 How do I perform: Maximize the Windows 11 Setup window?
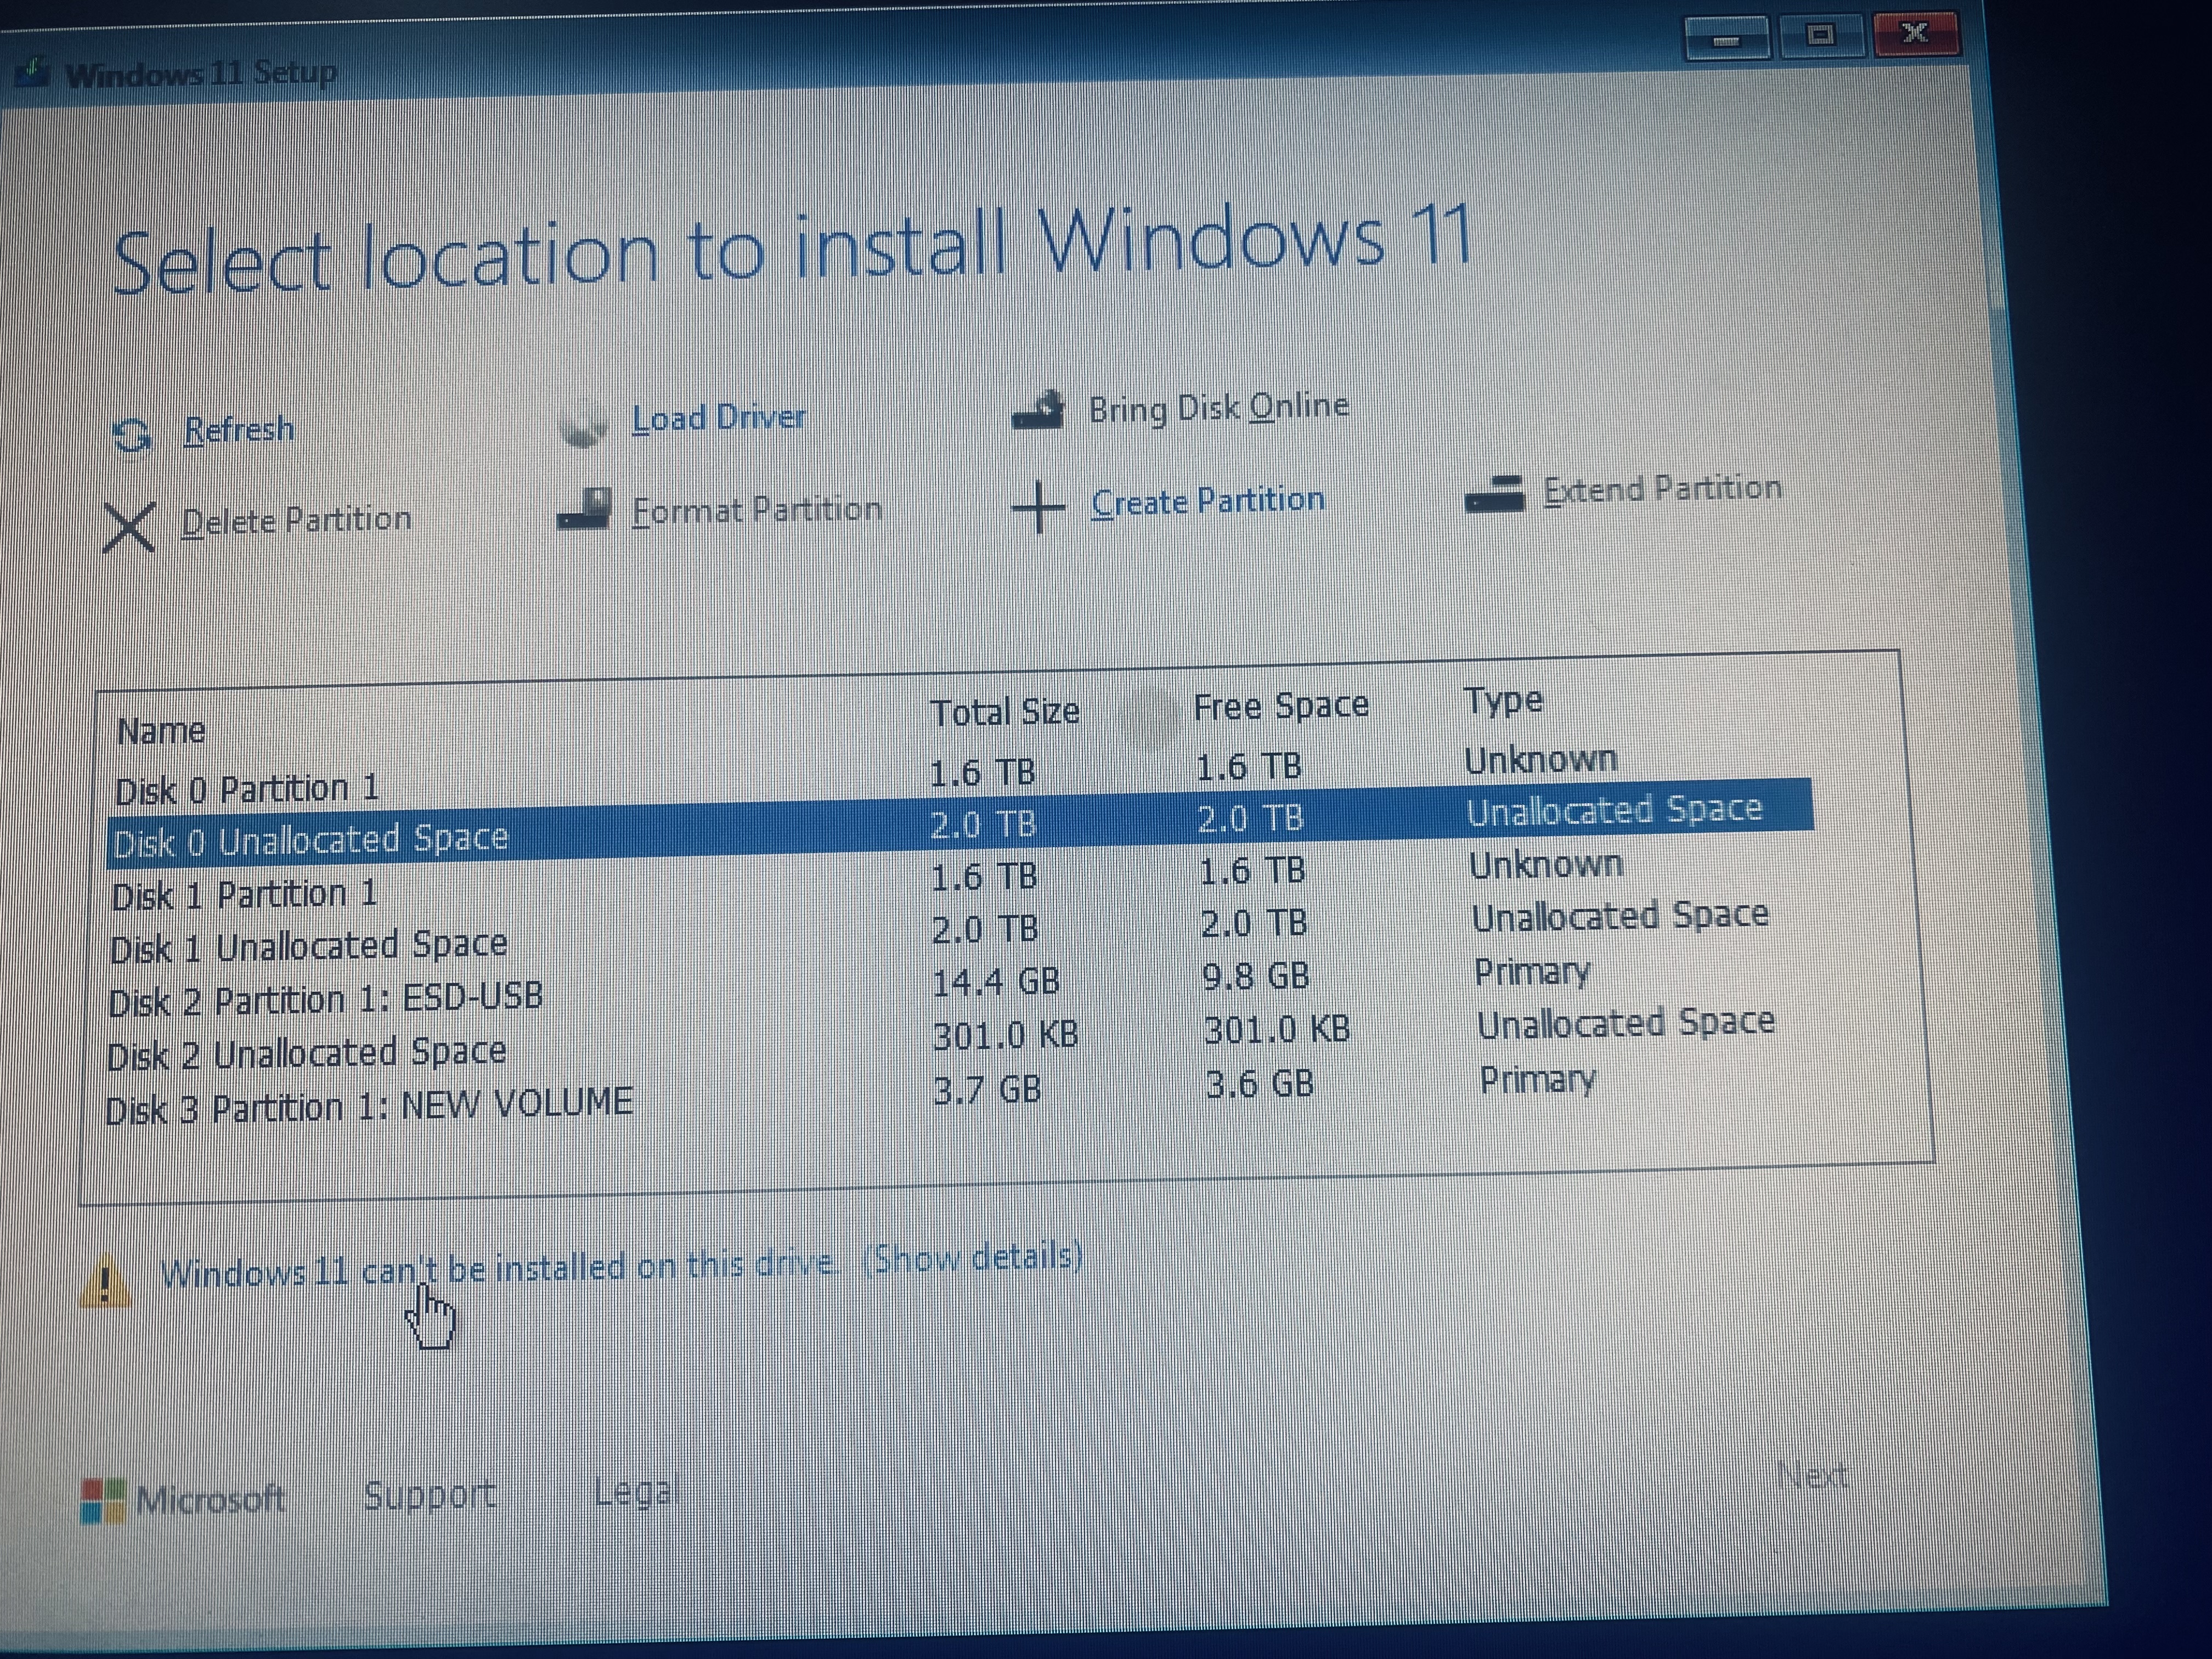coord(1821,36)
